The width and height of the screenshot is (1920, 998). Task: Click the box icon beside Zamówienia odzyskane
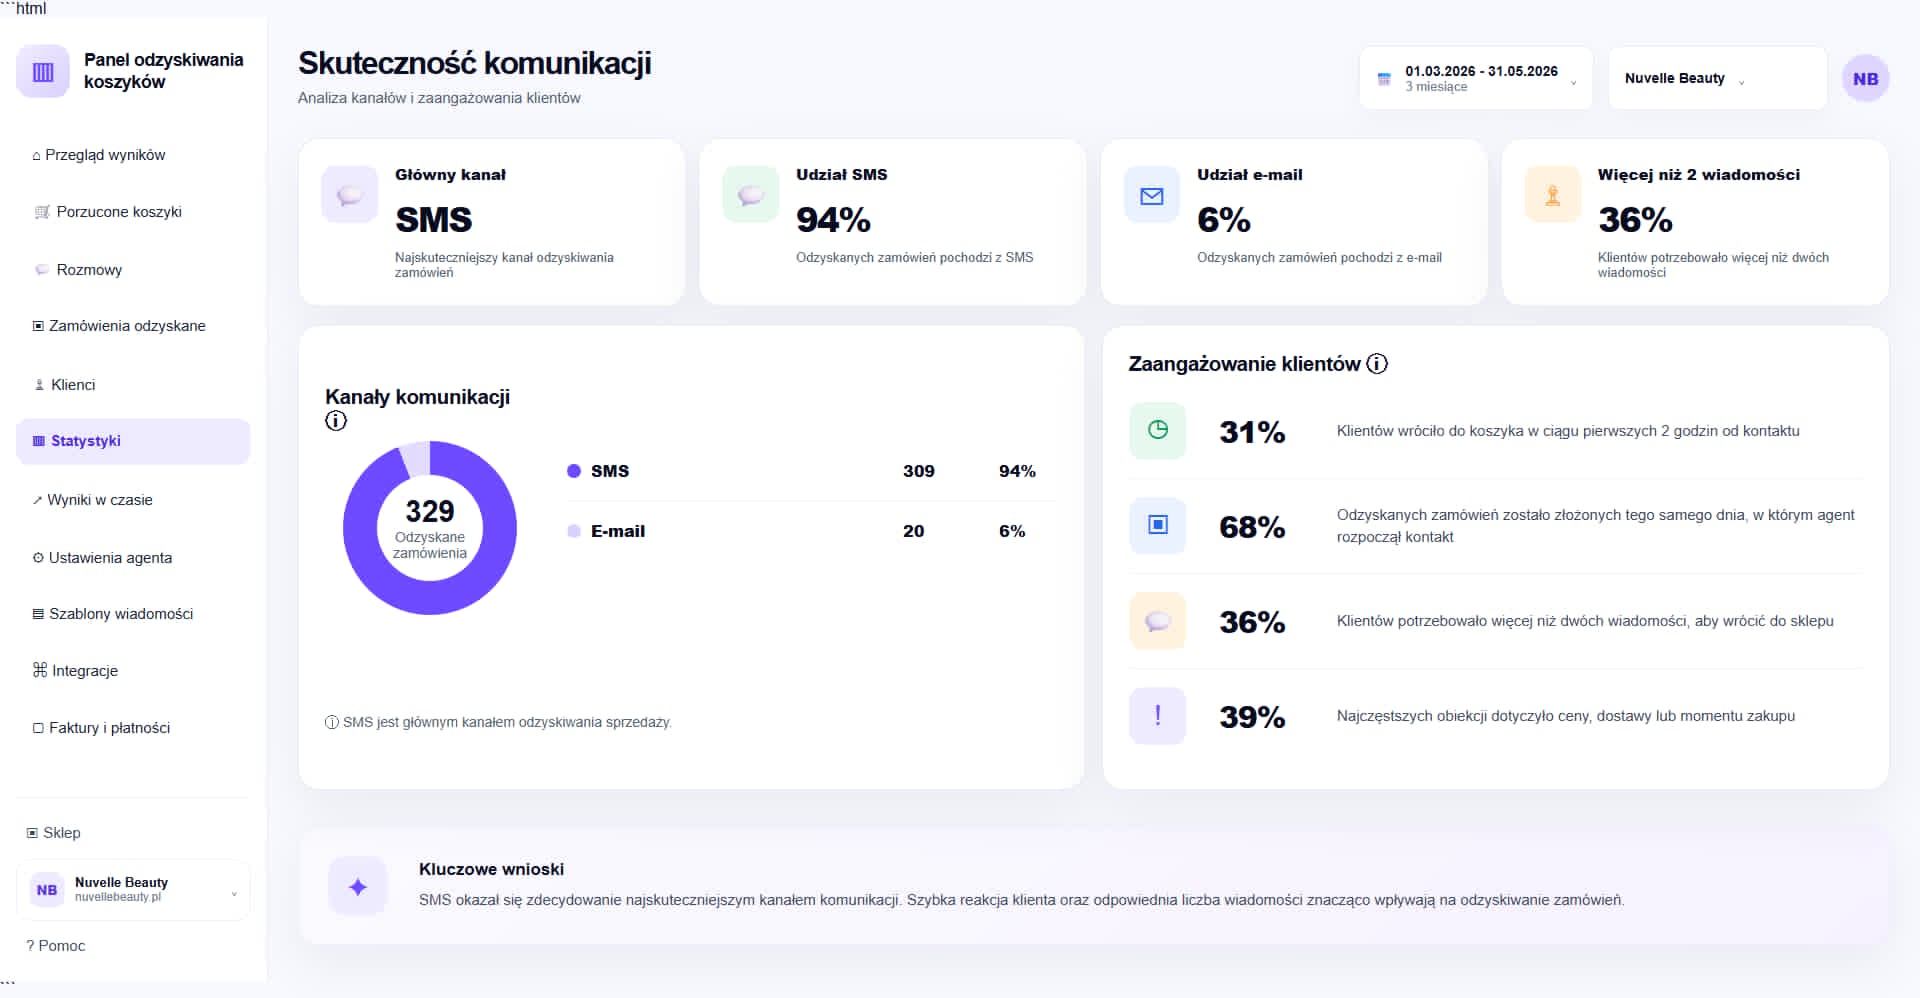point(38,326)
